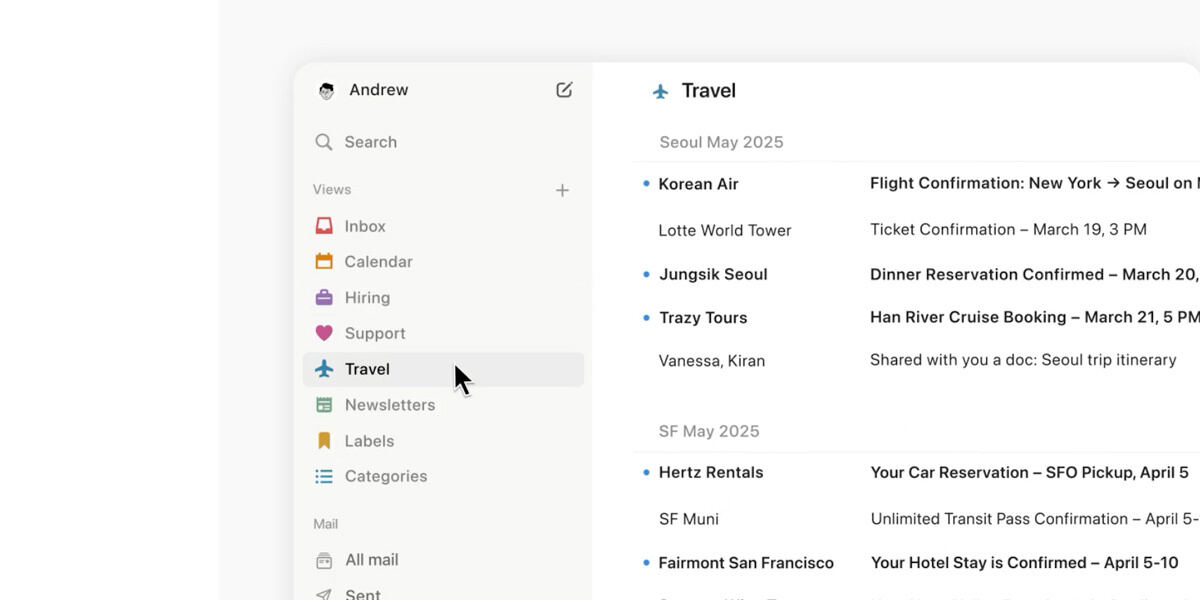
Task: Add a new view with plus icon
Action: [x=562, y=190]
